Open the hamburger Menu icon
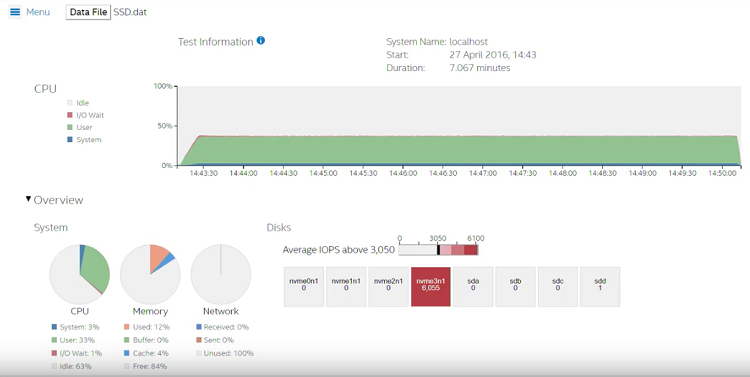The height and width of the screenshot is (377, 750). click(15, 12)
